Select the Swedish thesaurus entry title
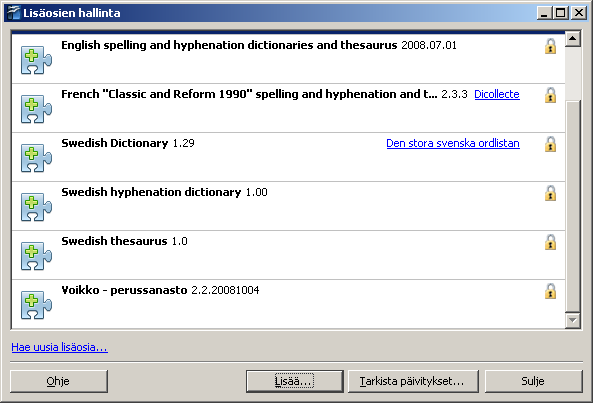 tap(114, 241)
